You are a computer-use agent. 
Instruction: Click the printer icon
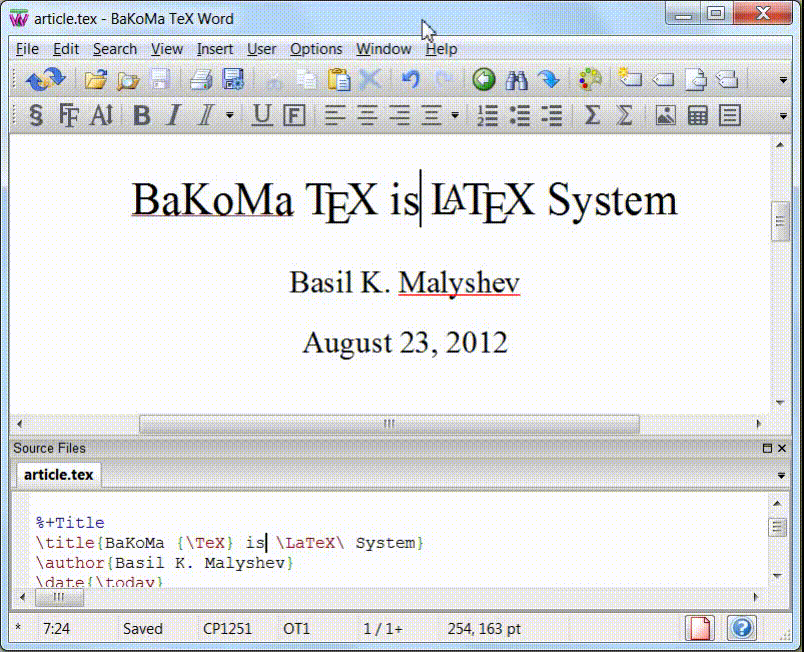(x=200, y=79)
